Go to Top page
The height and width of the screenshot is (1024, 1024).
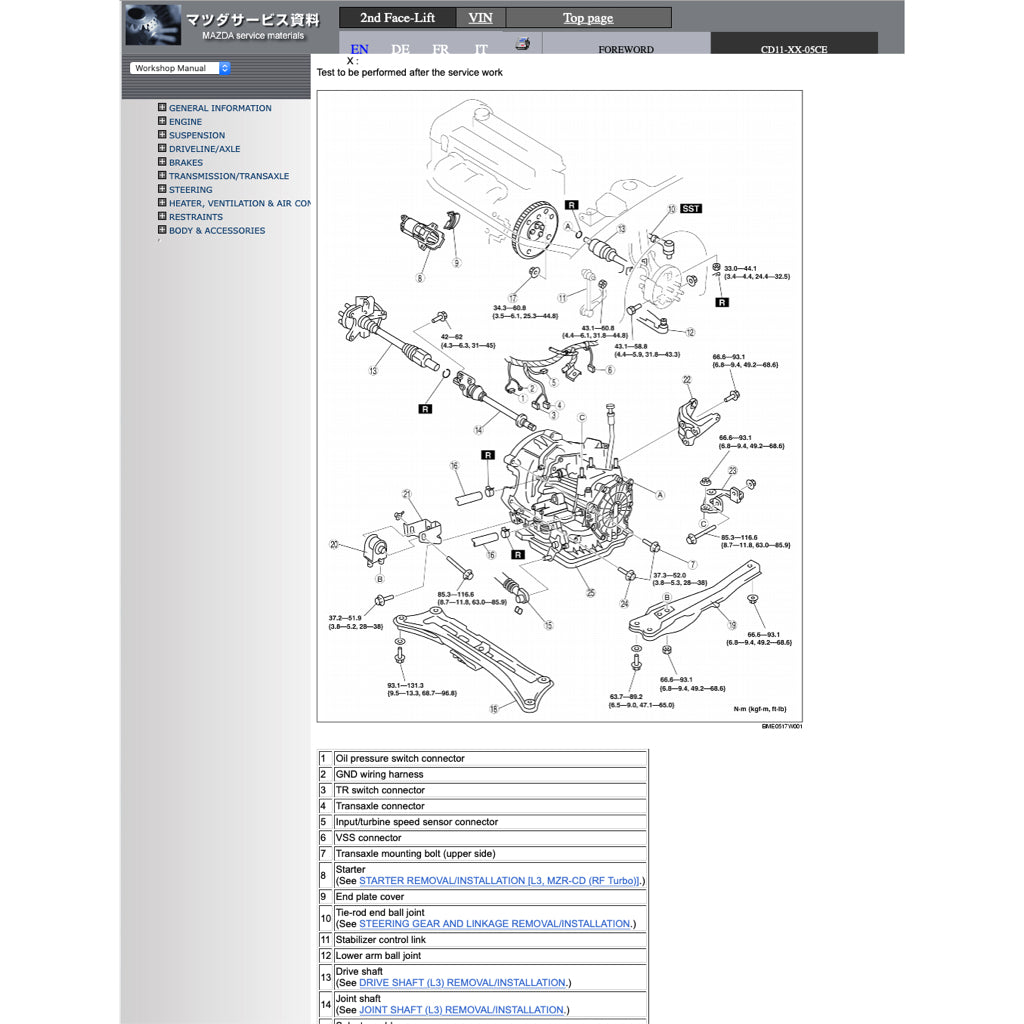(x=588, y=18)
